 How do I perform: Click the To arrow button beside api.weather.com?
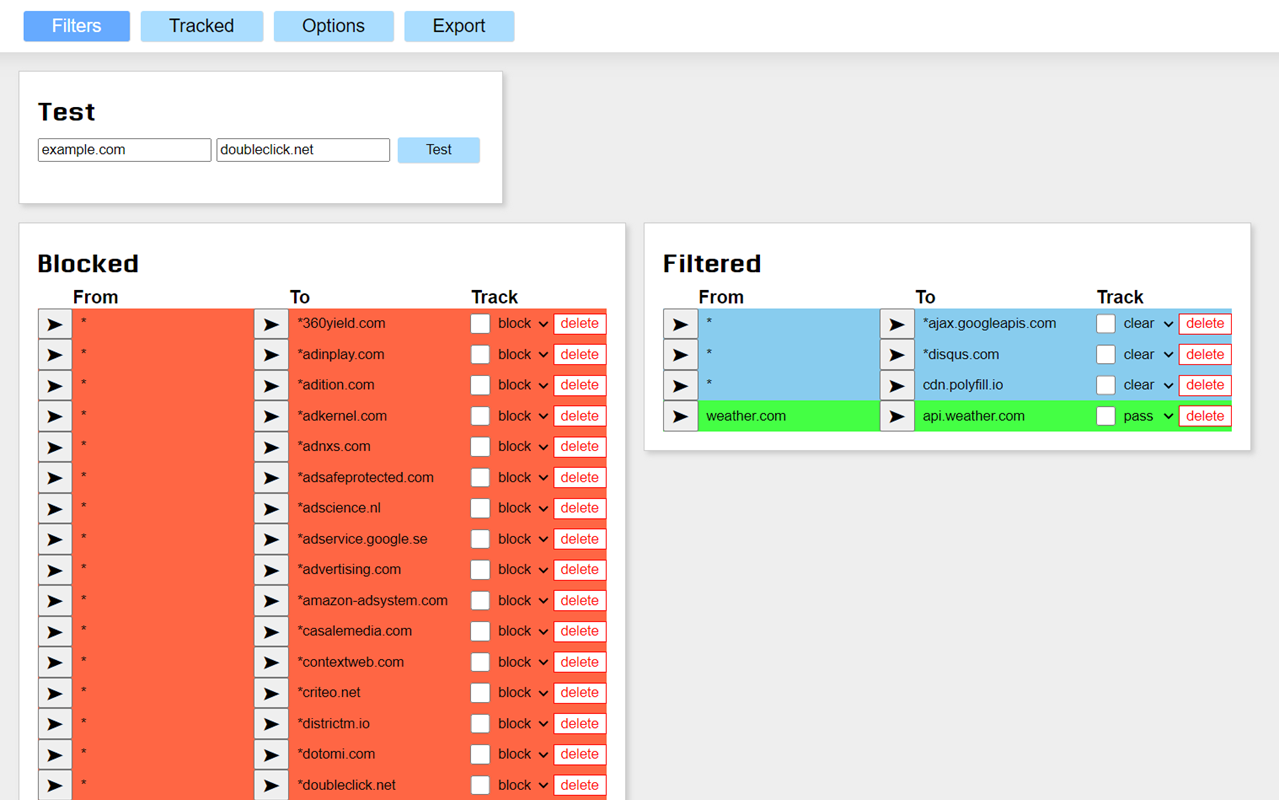897,416
